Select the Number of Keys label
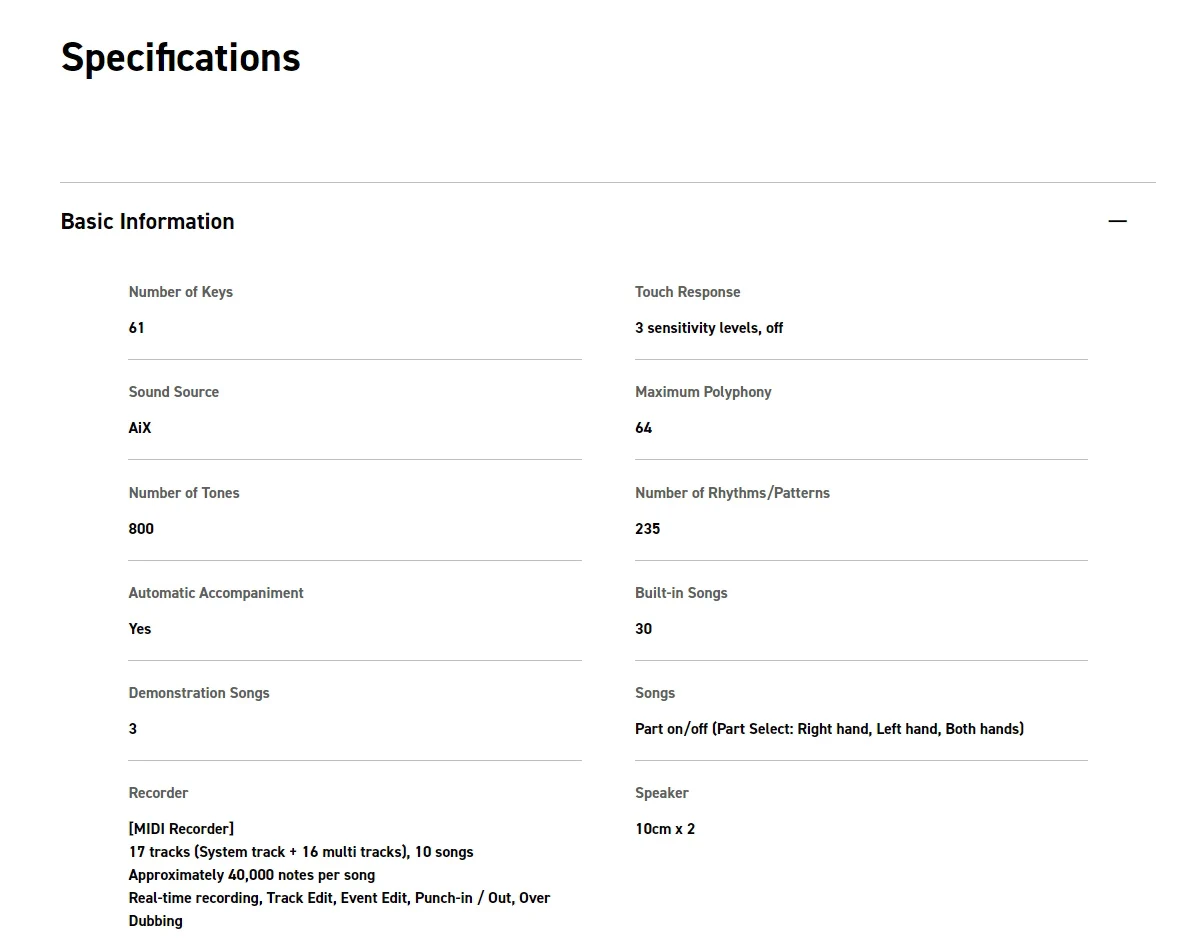This screenshot has height=944, width=1200. [180, 292]
